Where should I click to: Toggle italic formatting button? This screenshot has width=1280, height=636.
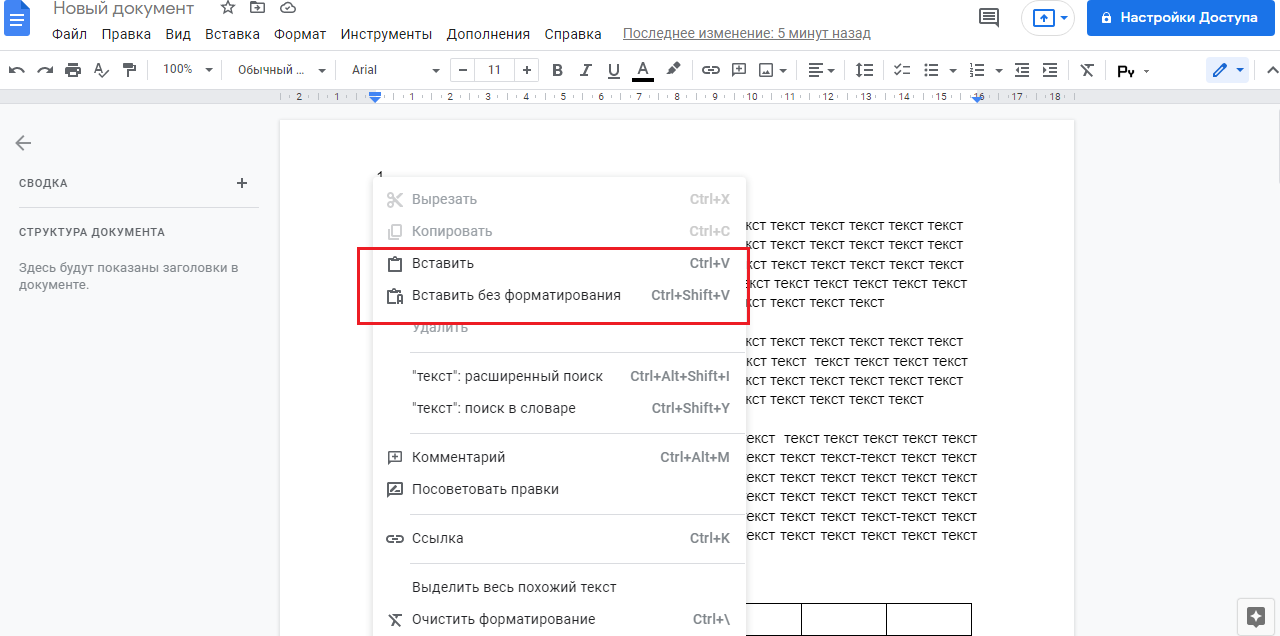click(586, 70)
